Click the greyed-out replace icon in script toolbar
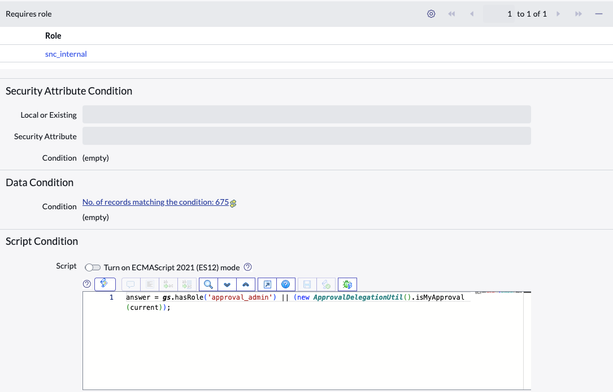 [x=168, y=284]
